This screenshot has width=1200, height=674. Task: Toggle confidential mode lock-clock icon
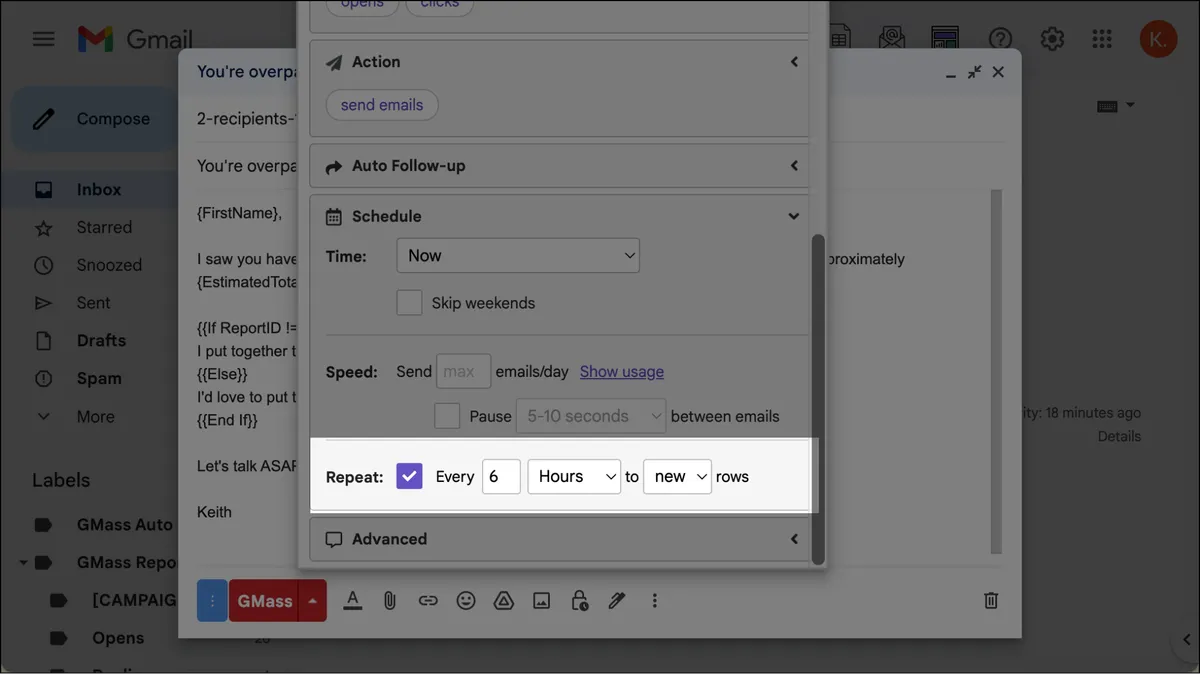[579, 600]
